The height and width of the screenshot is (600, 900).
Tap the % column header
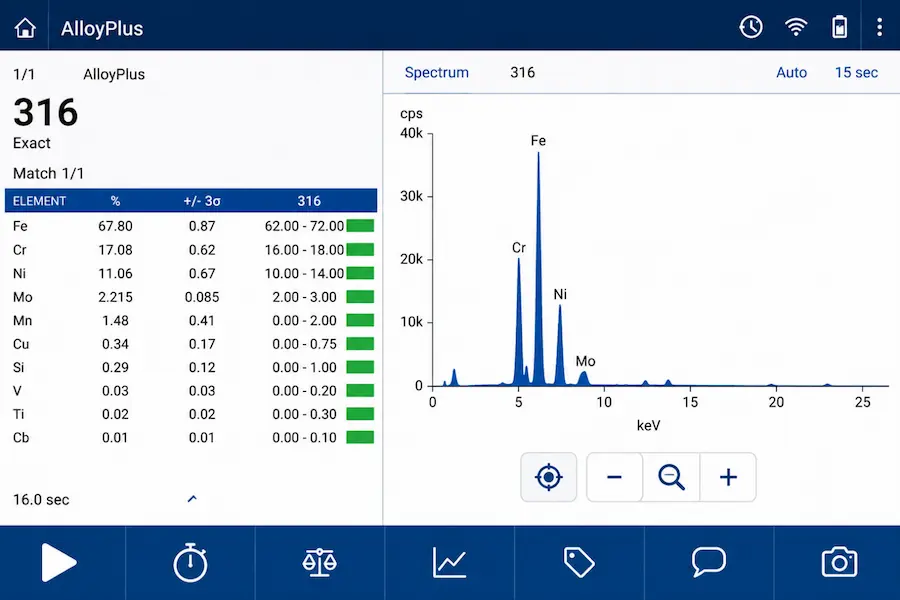coord(115,201)
